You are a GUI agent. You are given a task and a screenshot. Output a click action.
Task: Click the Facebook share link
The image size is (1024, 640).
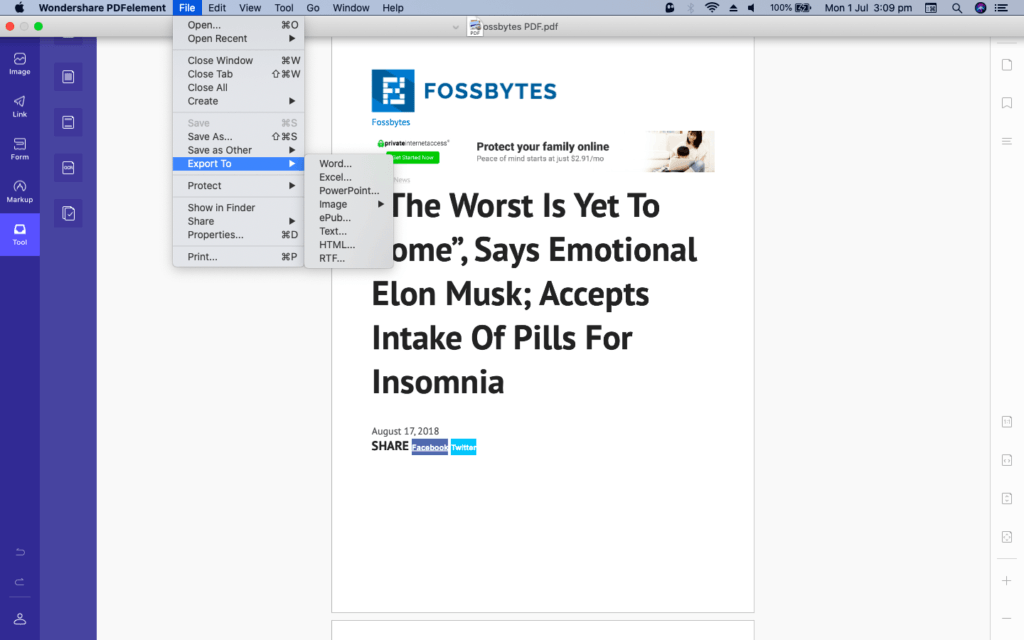(430, 447)
